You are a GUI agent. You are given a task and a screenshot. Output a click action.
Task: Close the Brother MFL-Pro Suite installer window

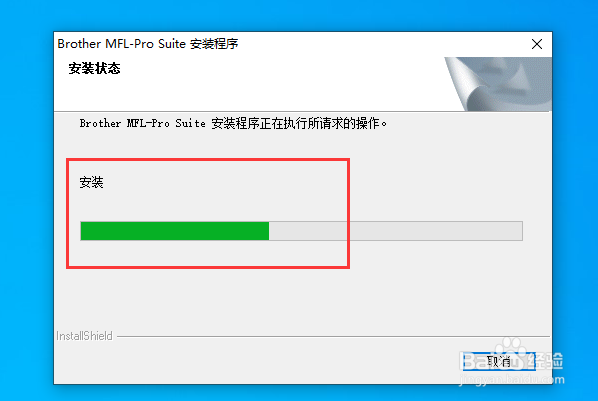click(537, 44)
